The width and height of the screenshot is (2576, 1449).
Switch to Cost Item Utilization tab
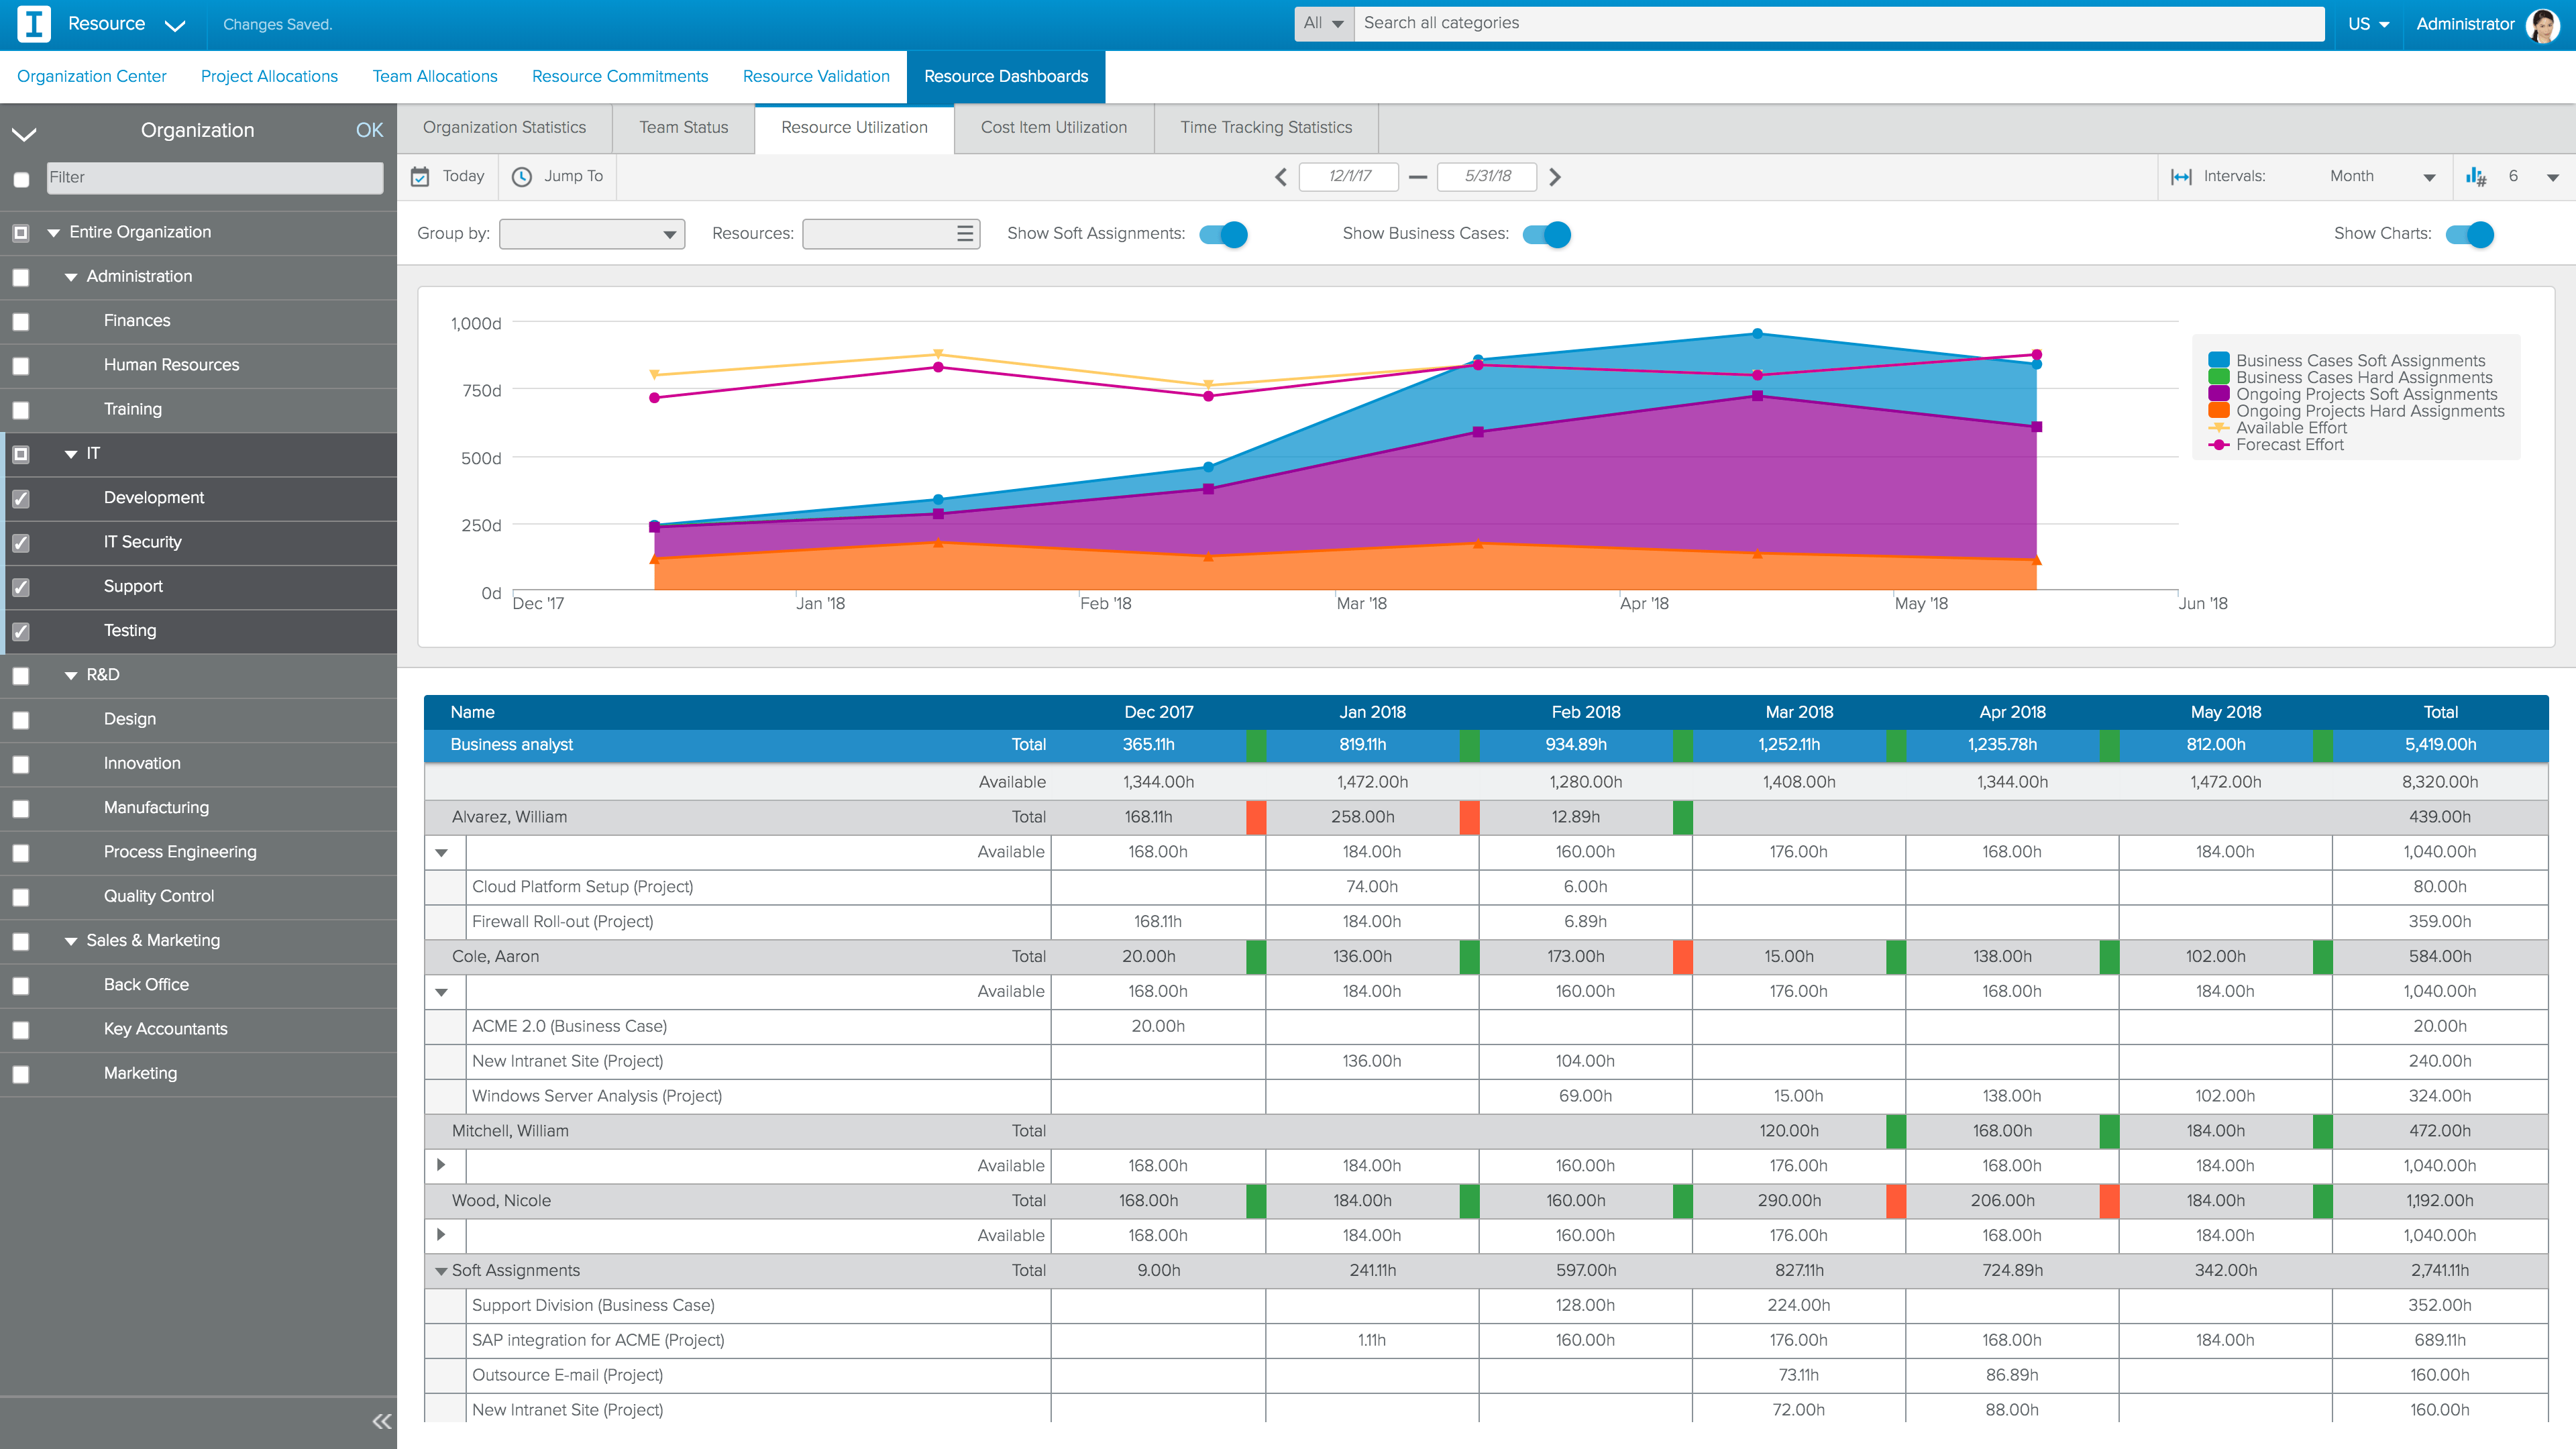point(1053,127)
